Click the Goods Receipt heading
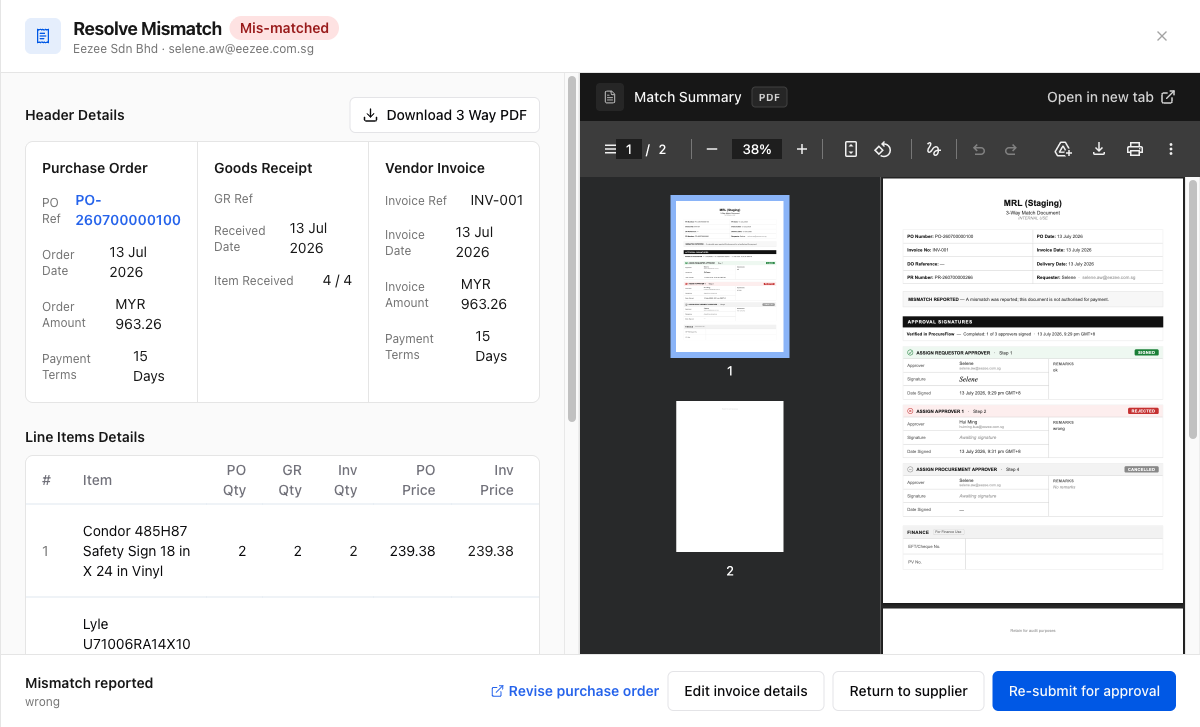1200x727 pixels. [x=263, y=168]
